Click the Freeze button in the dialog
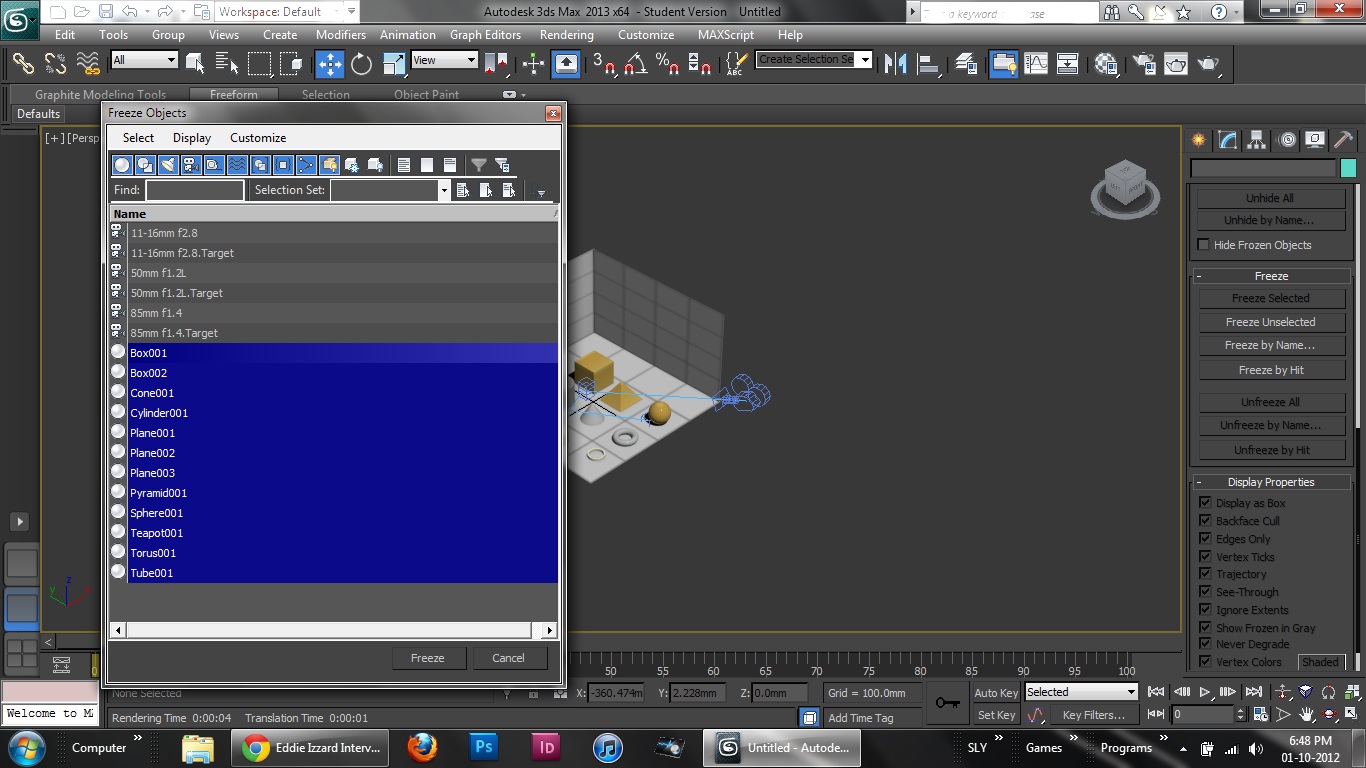Screen dimensions: 1366x768 (x=427, y=658)
